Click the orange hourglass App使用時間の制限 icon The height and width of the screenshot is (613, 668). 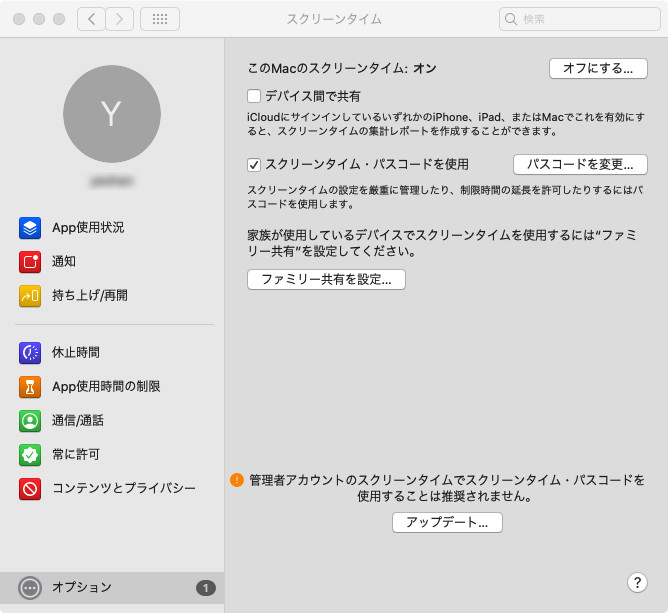[x=30, y=387]
